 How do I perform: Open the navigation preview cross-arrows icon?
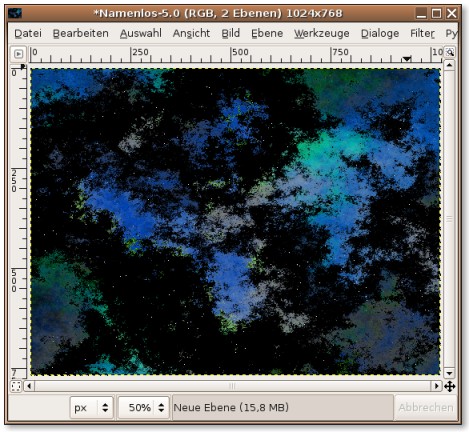coord(450,387)
